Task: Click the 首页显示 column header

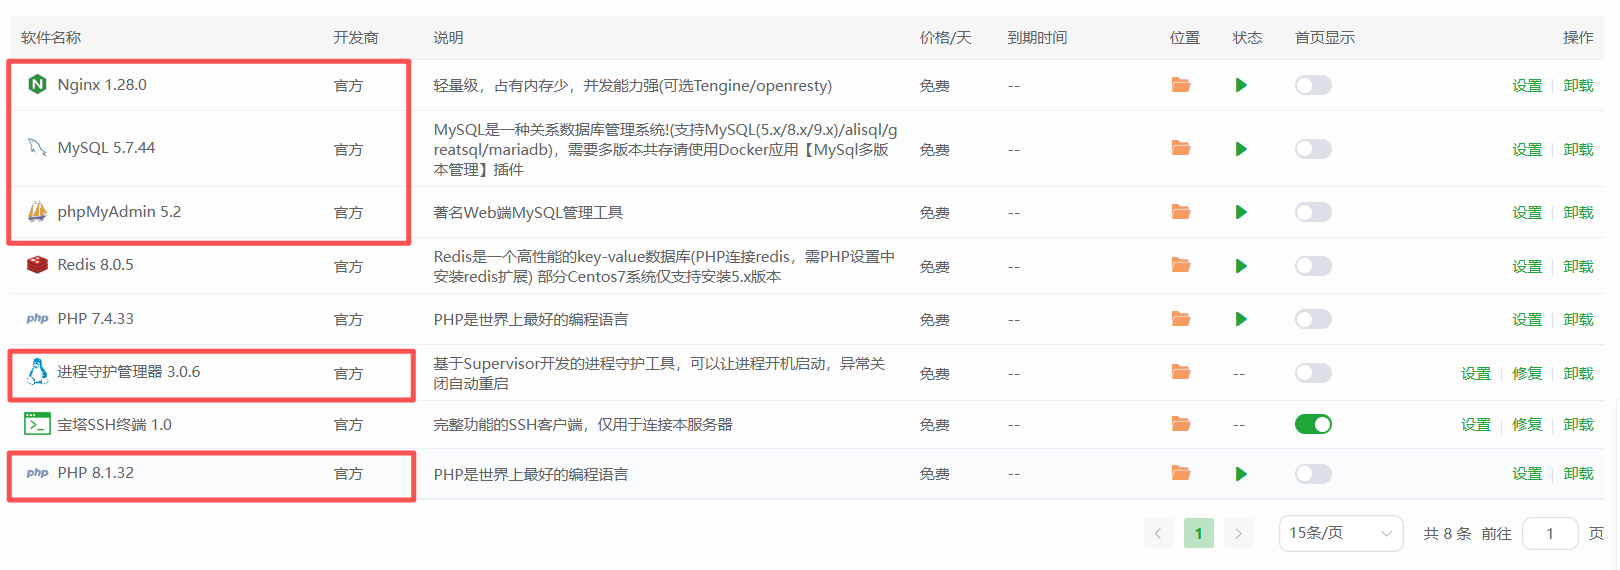Action: click(x=1325, y=38)
